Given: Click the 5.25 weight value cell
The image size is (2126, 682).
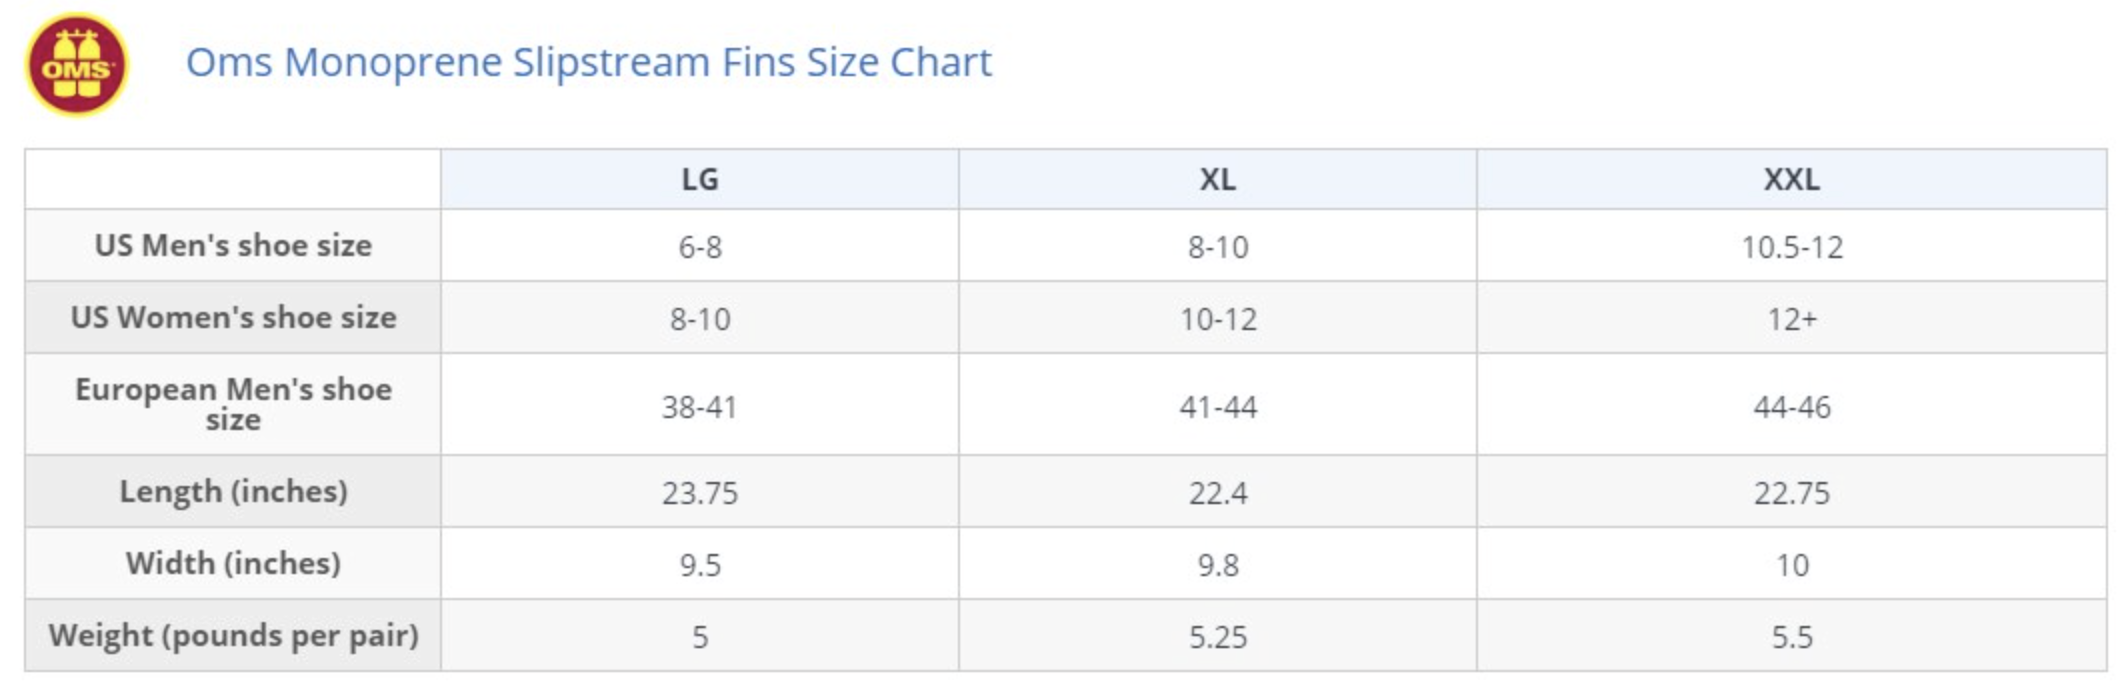Looking at the screenshot, I should tap(1217, 637).
